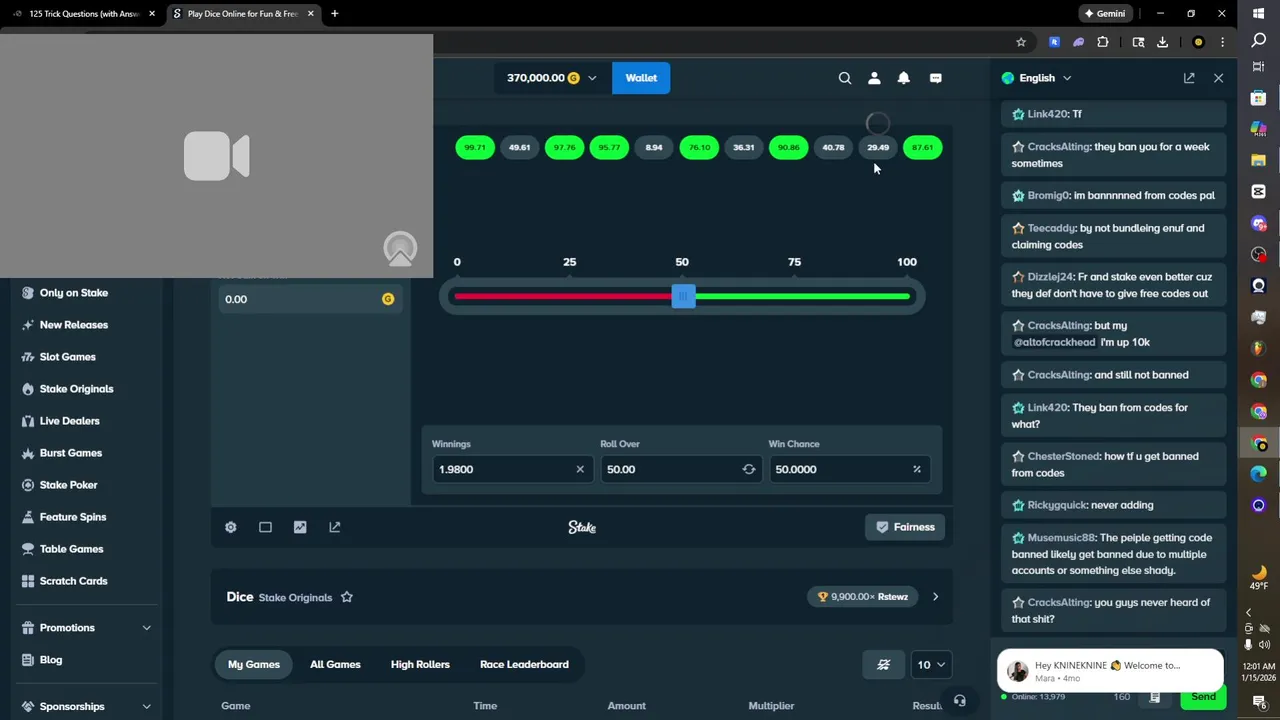
Task: Open the user profile icon
Action: (874, 78)
